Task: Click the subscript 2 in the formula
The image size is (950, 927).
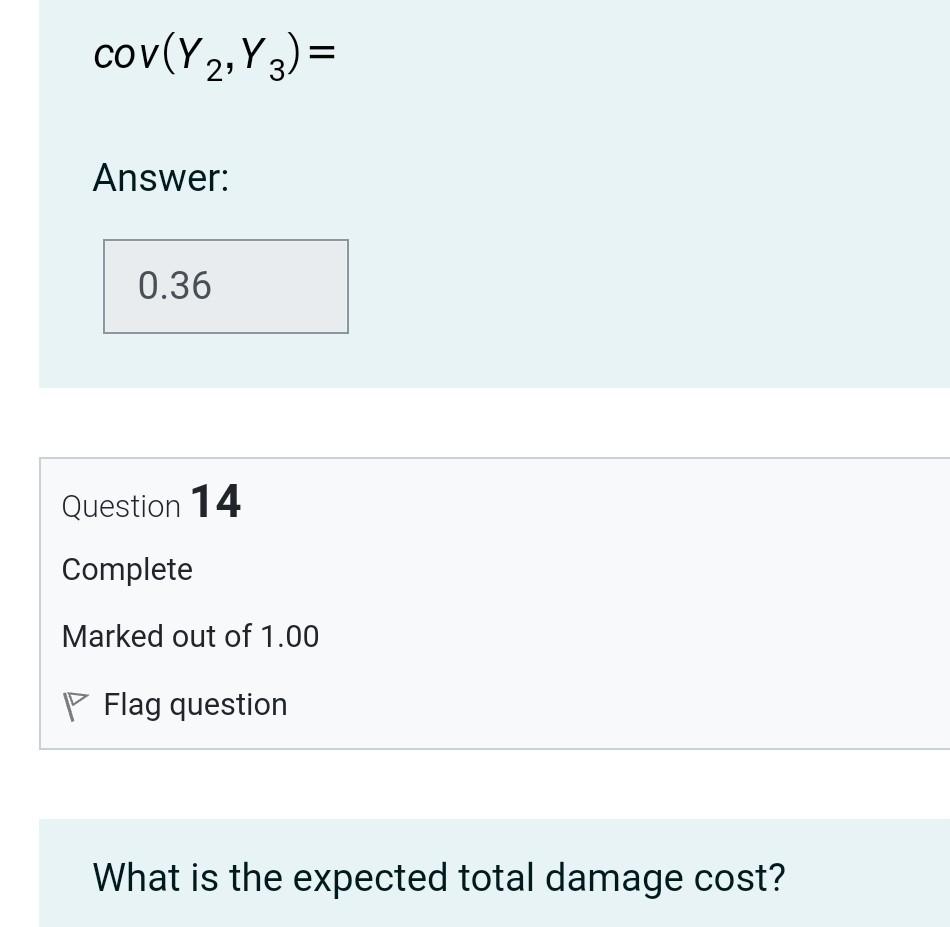Action: 213,70
